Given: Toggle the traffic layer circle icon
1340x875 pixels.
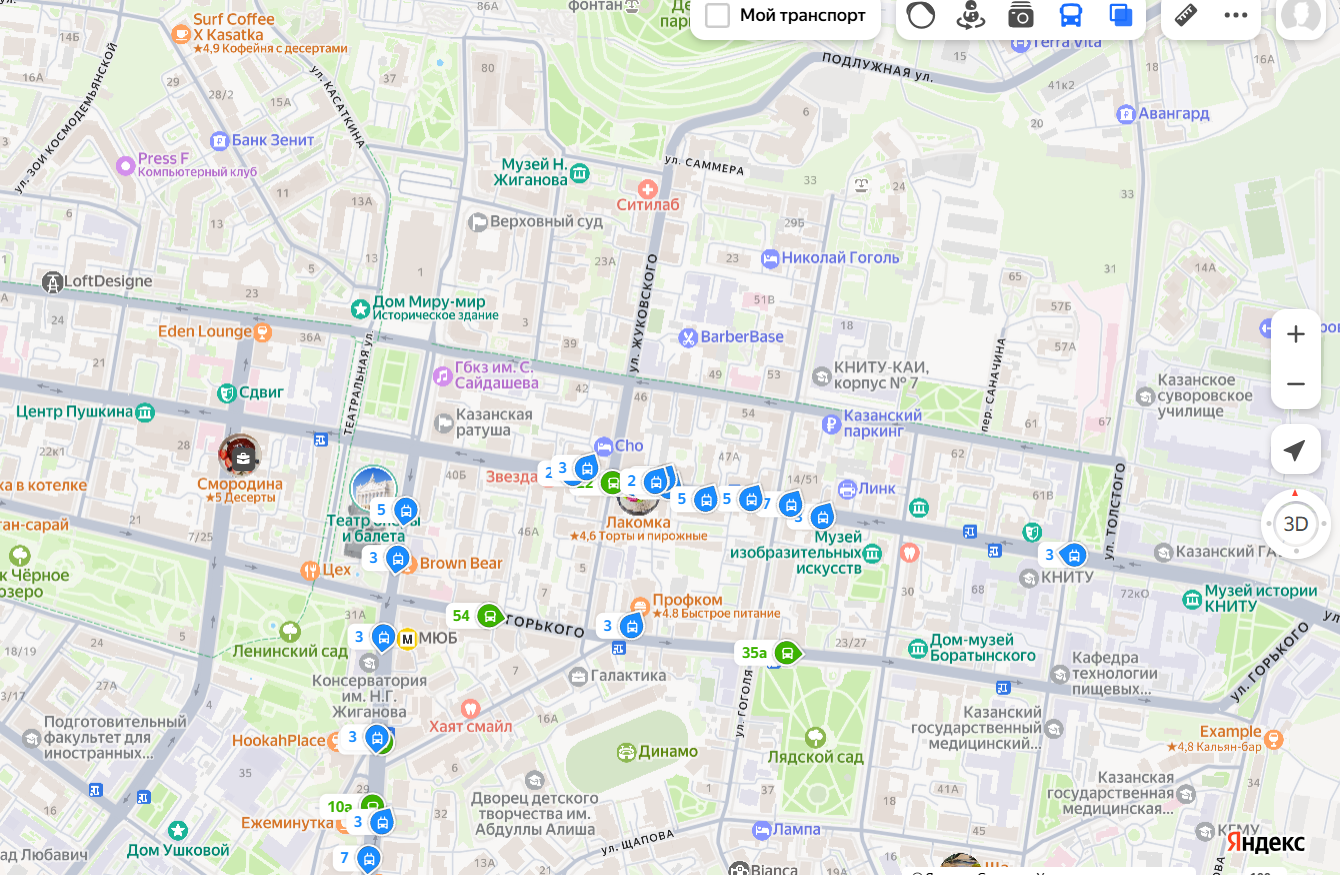Looking at the screenshot, I should (x=920, y=16).
